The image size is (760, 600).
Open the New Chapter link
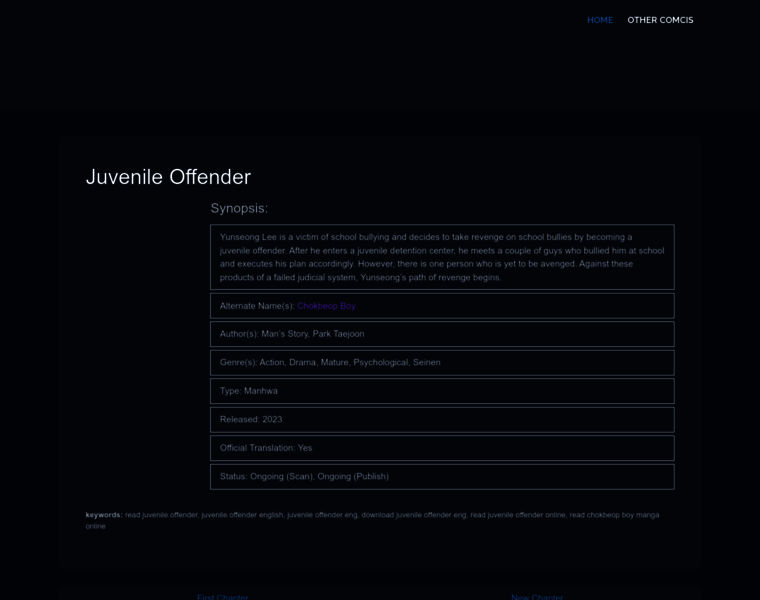click(x=537, y=597)
